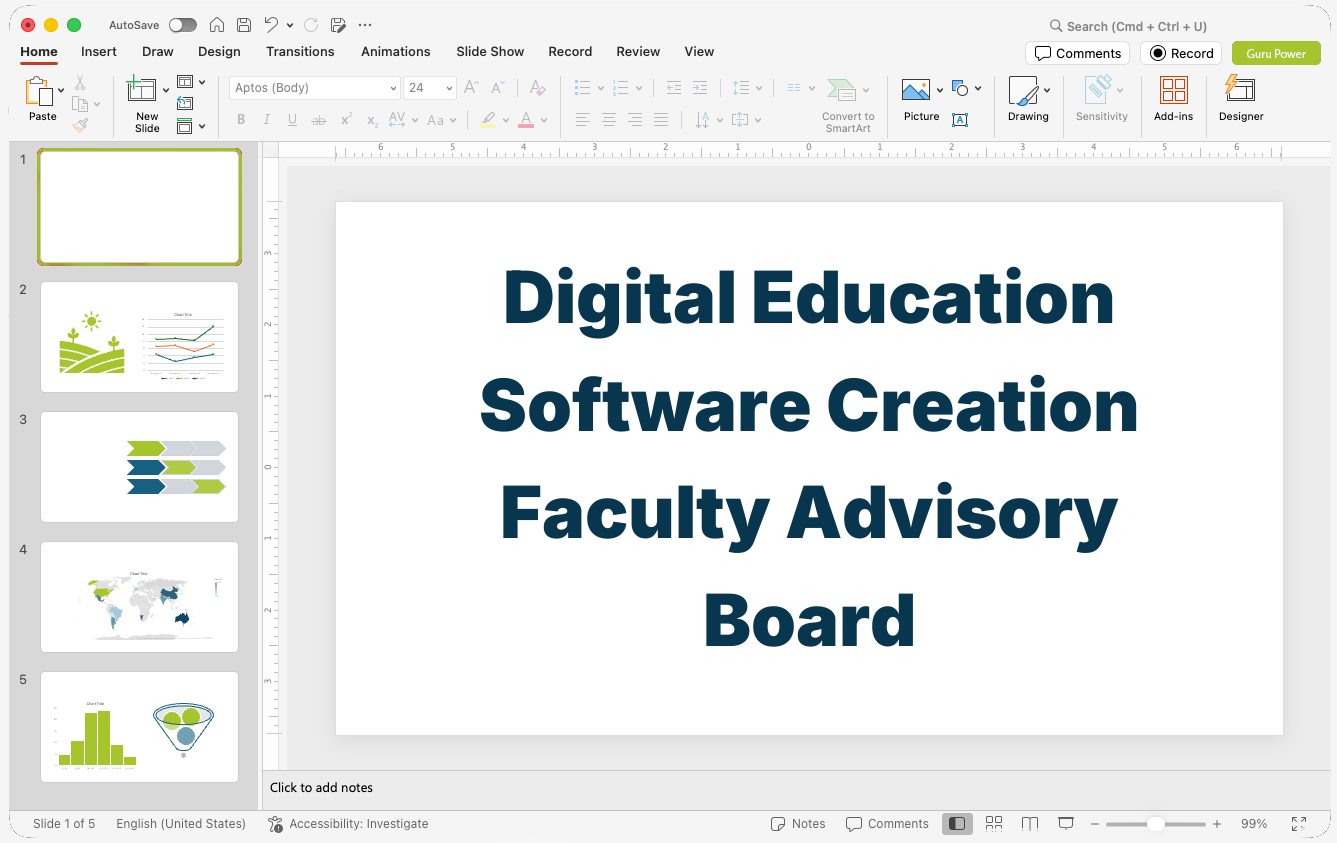Click the Home icon in title bar

click(x=216, y=25)
